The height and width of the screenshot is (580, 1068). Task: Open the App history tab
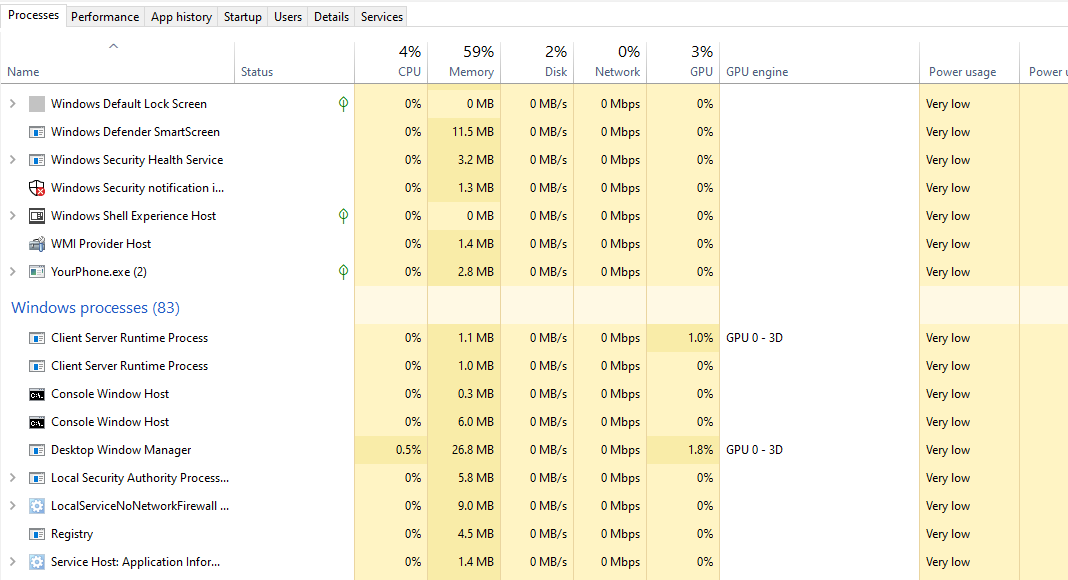click(181, 16)
